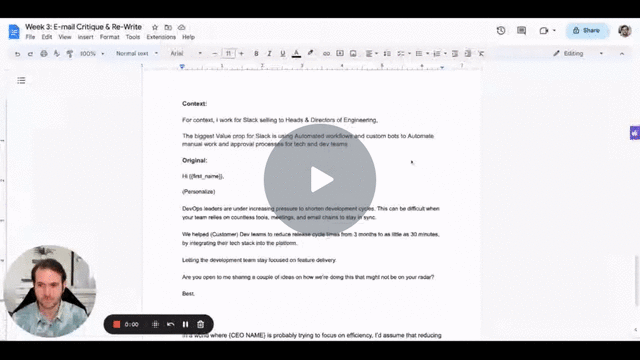
Task: Click the font size field showing 11
Action: pos(228,53)
